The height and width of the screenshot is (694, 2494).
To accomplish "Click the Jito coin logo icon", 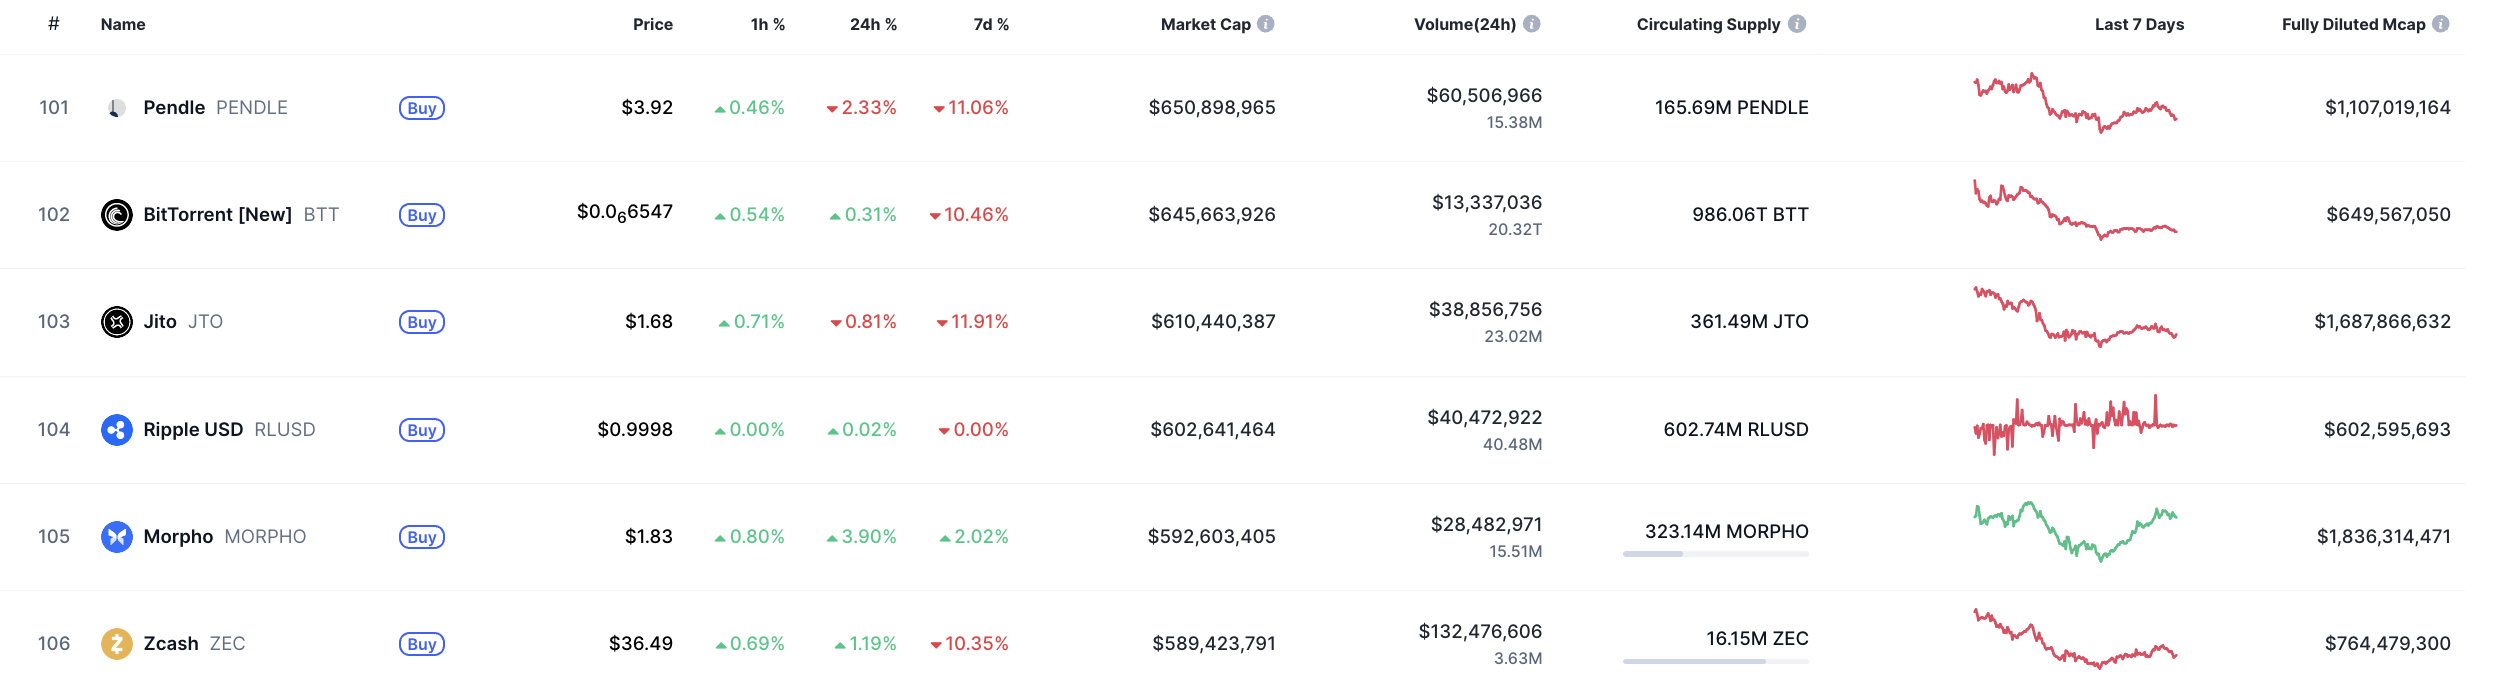I will [117, 322].
